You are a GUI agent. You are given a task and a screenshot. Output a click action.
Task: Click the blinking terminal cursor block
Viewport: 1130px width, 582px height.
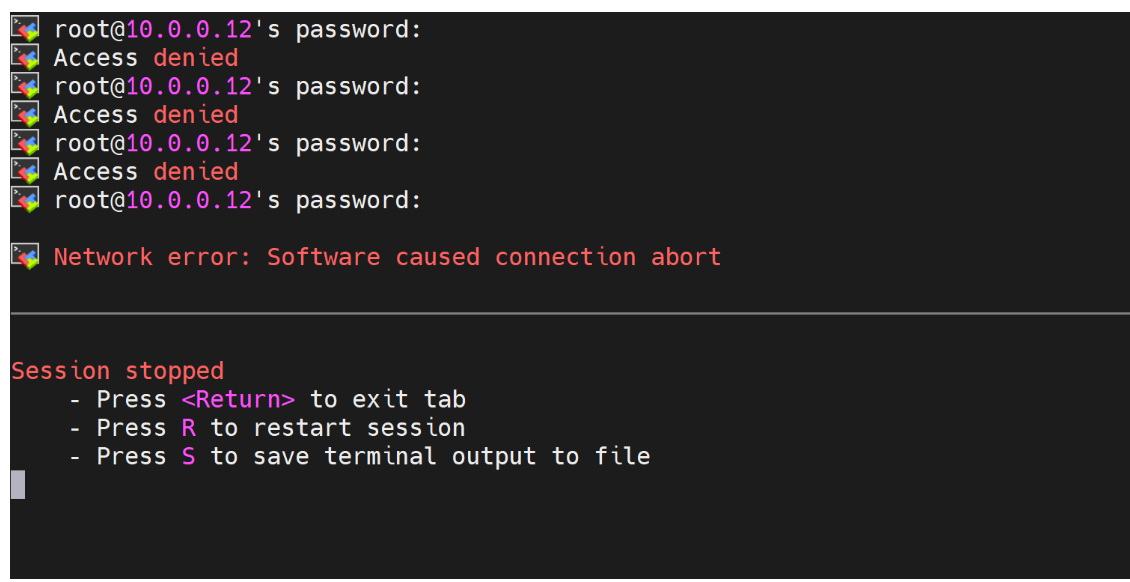tap(18, 485)
